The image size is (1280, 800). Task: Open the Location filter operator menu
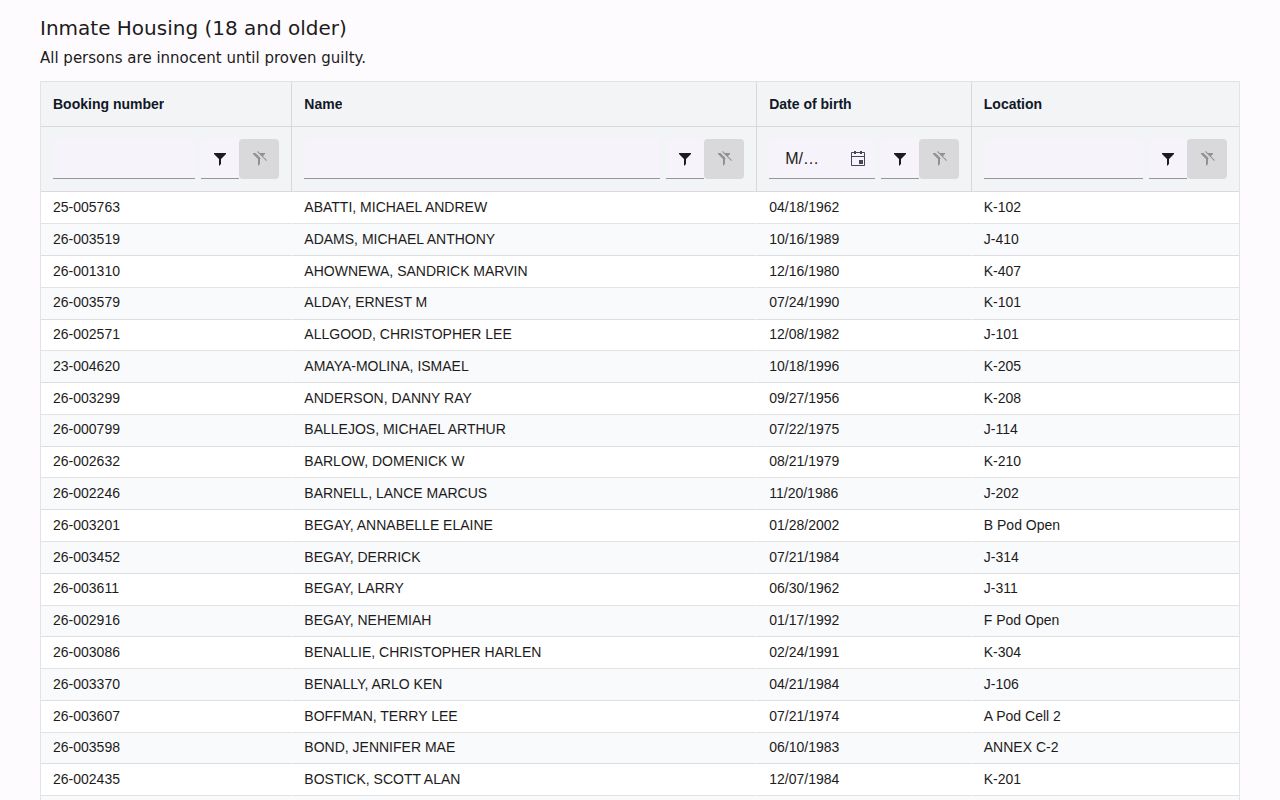pos(1168,159)
